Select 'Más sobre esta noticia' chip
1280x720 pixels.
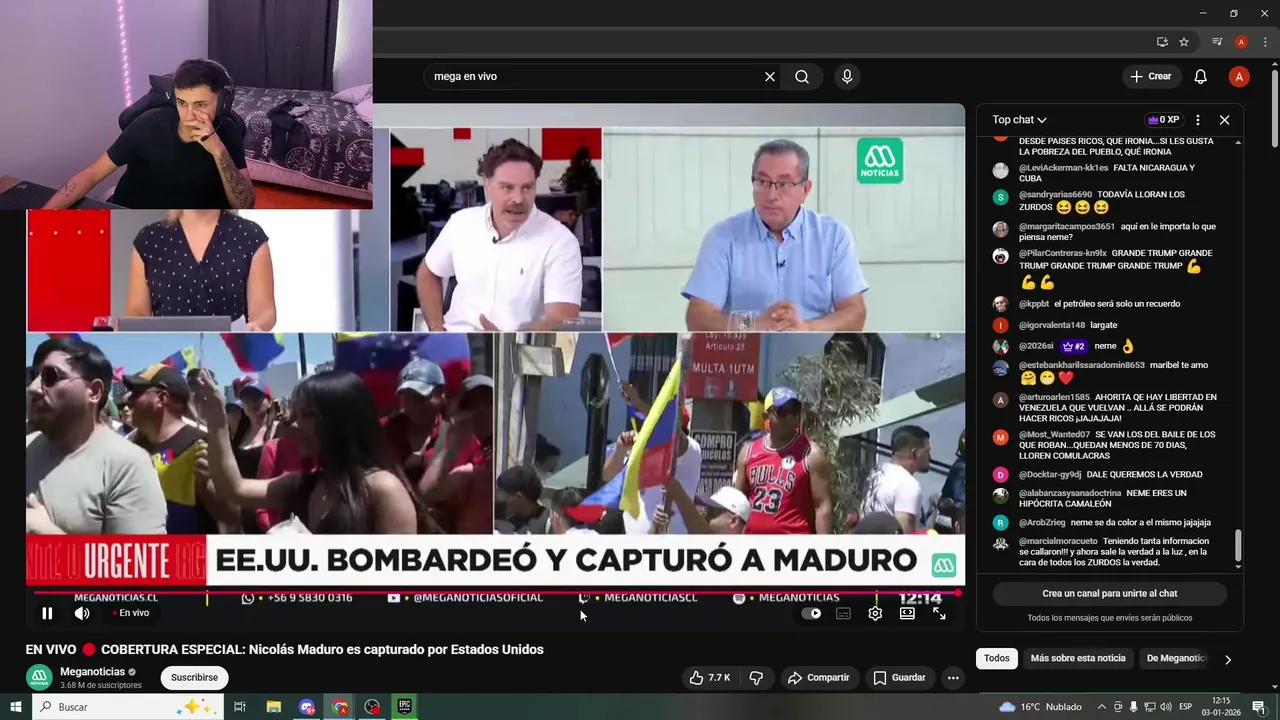pyautogui.click(x=1078, y=658)
